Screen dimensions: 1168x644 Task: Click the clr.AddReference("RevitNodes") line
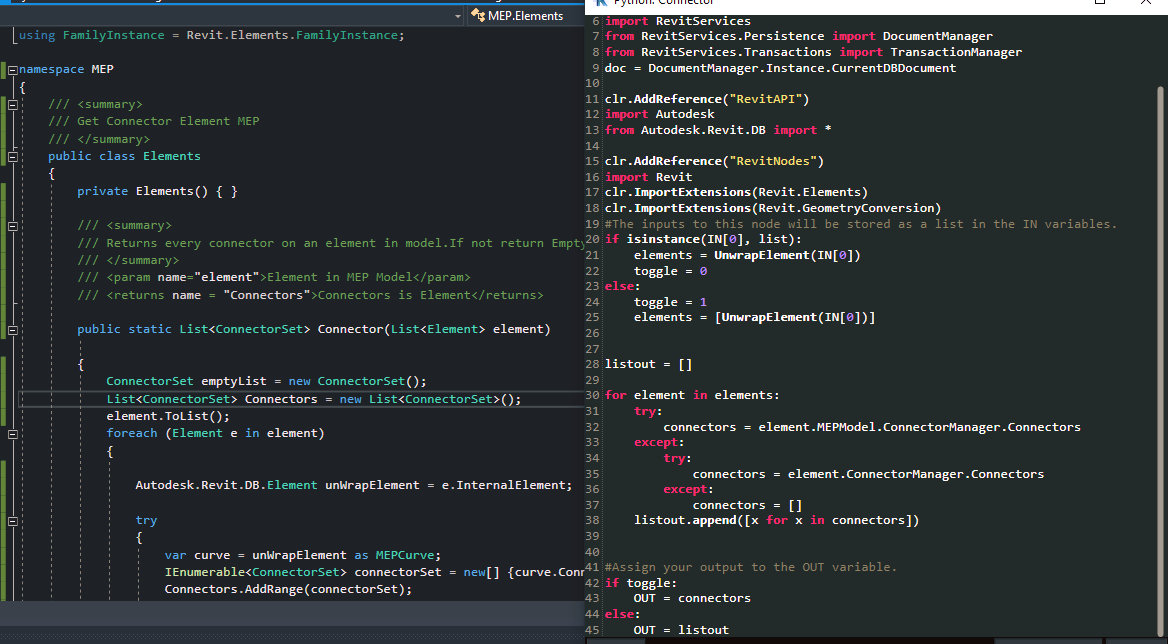pyautogui.click(x=714, y=162)
